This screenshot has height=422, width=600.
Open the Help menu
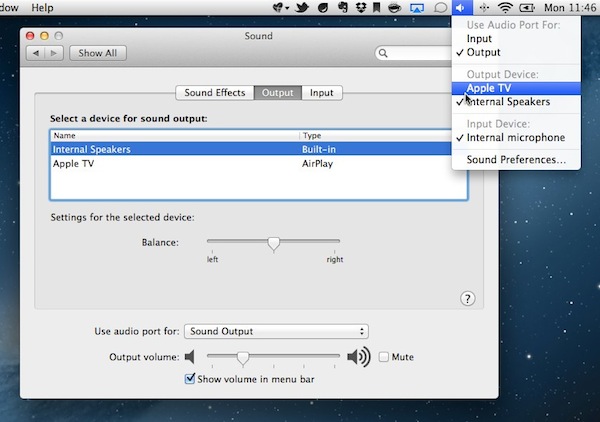pos(42,8)
